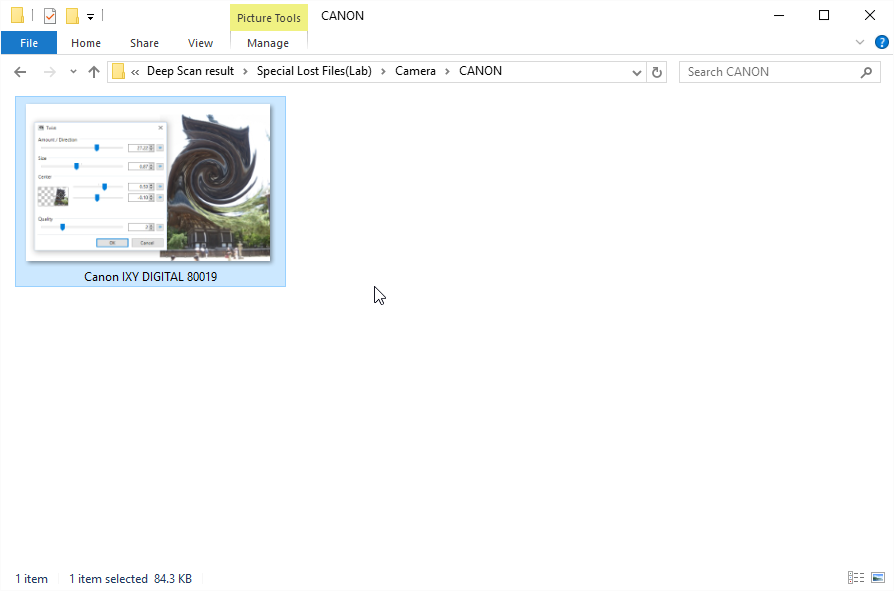The height and width of the screenshot is (591, 894).
Task: Click the search magnifier icon
Action: [x=867, y=72]
